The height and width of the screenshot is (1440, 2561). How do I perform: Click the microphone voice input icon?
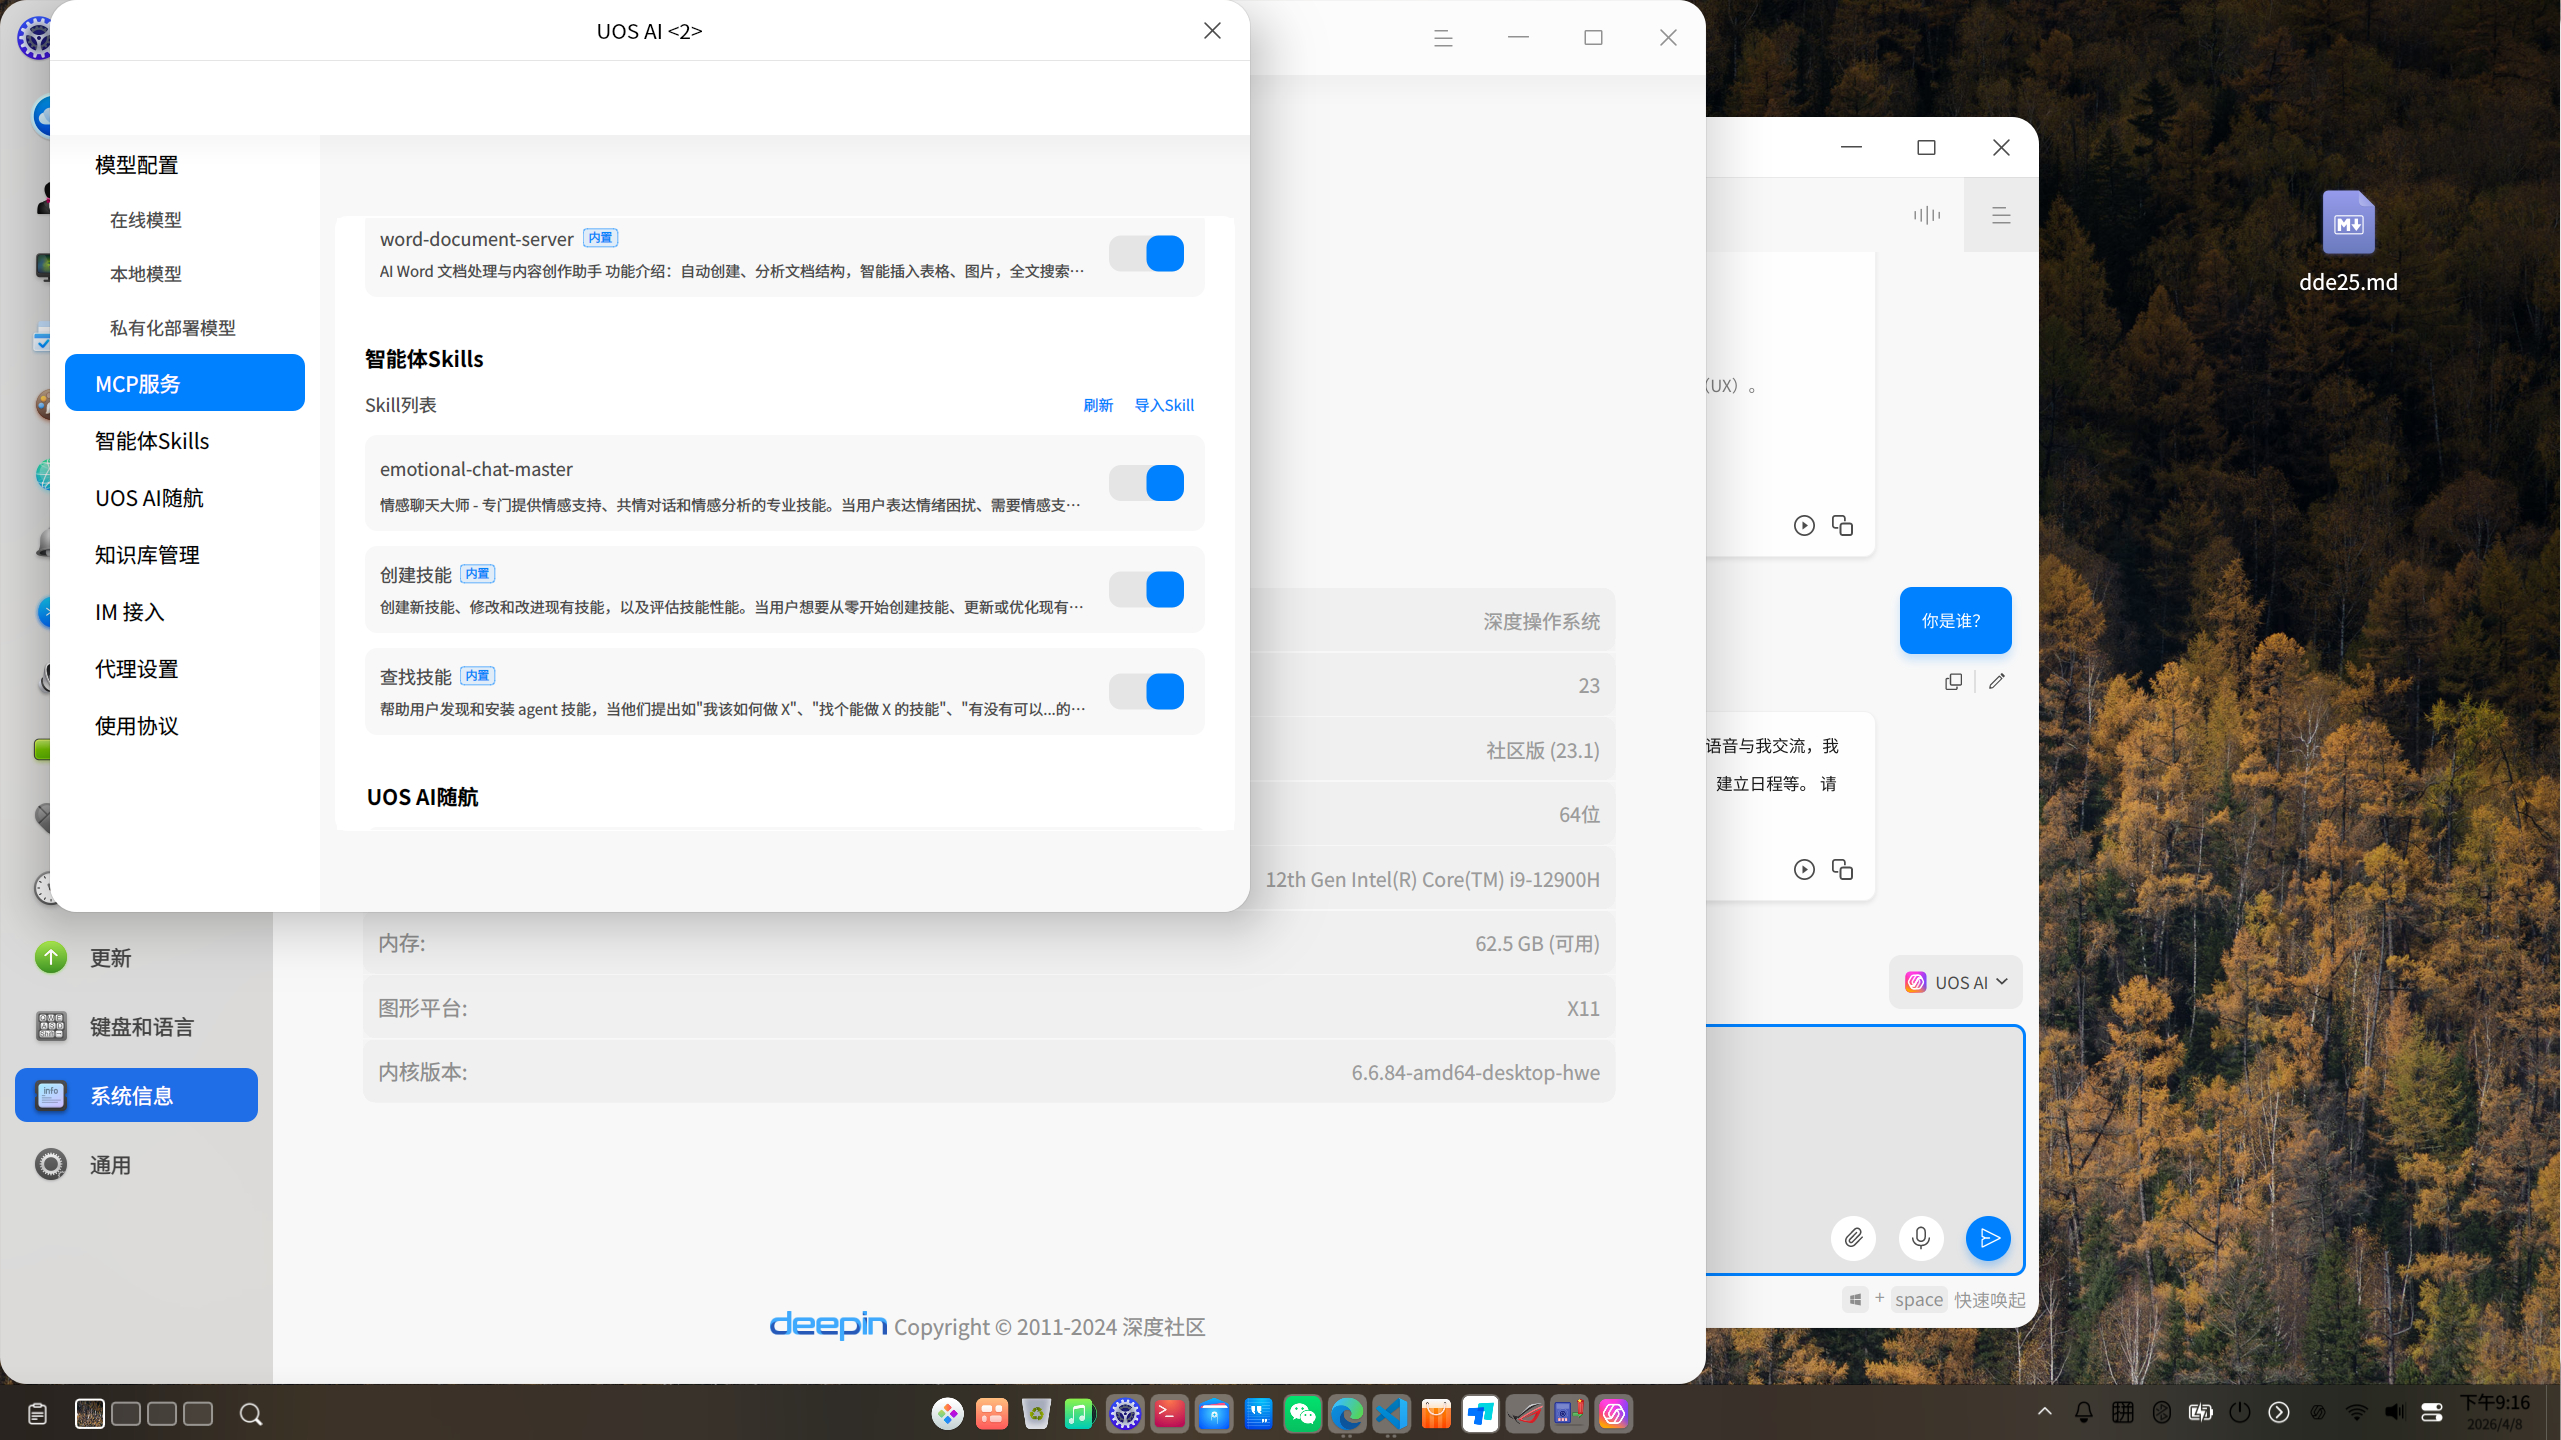(1920, 1238)
